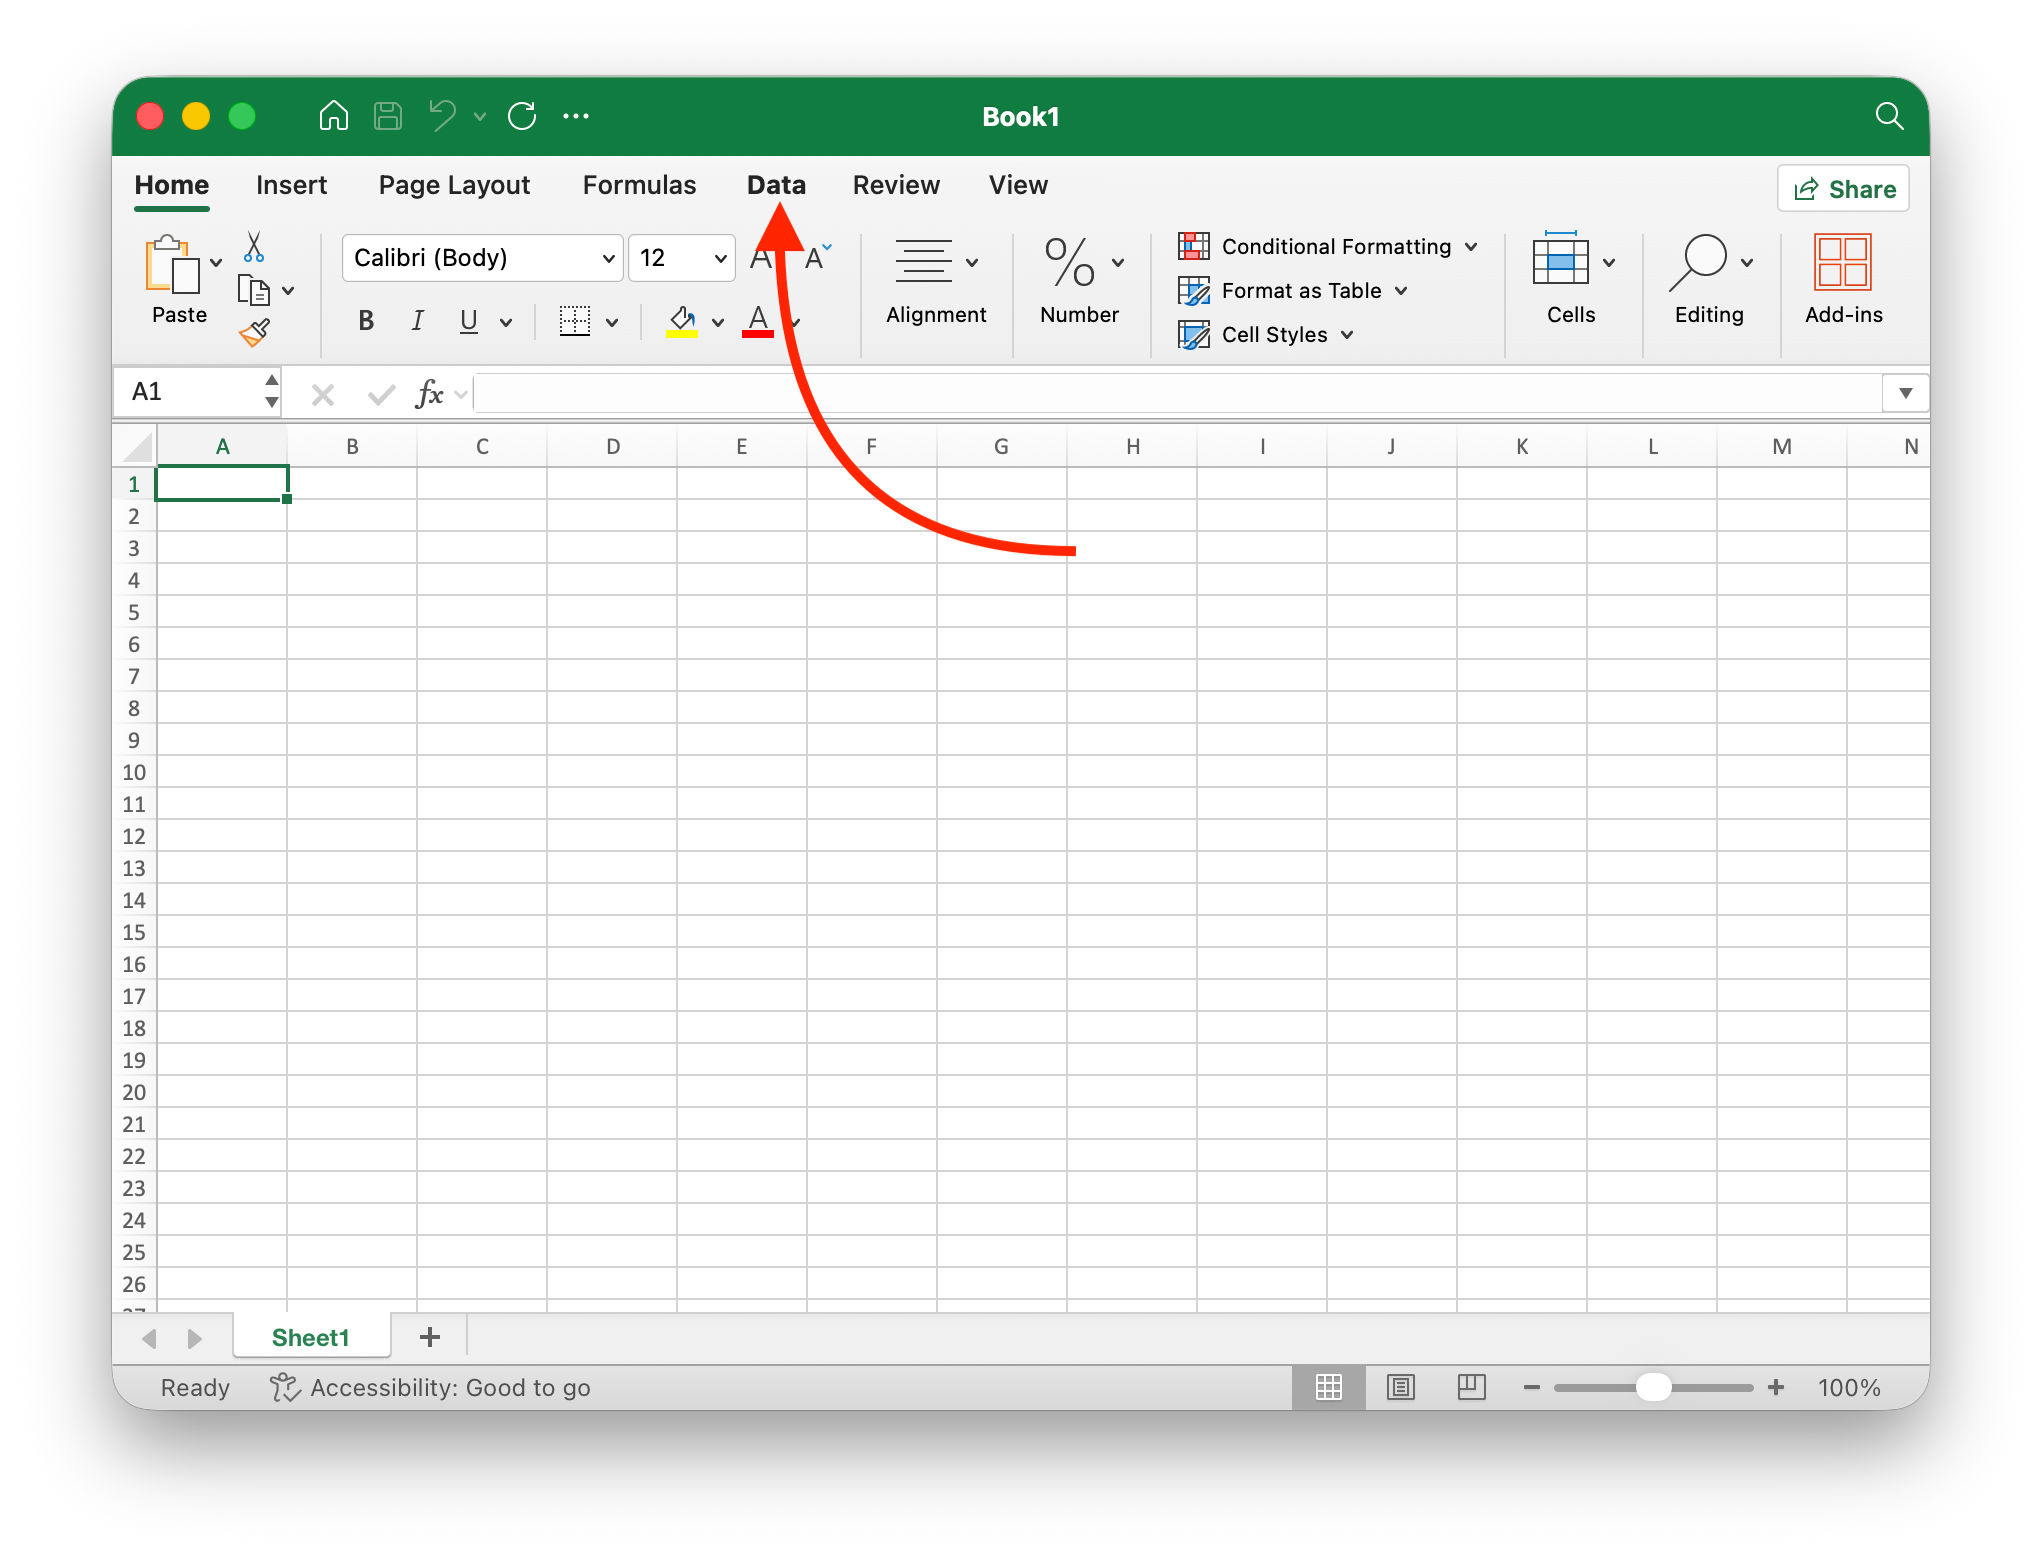This screenshot has height=1558, width=2042.
Task: Switch to the Formulas tab
Action: (x=639, y=185)
